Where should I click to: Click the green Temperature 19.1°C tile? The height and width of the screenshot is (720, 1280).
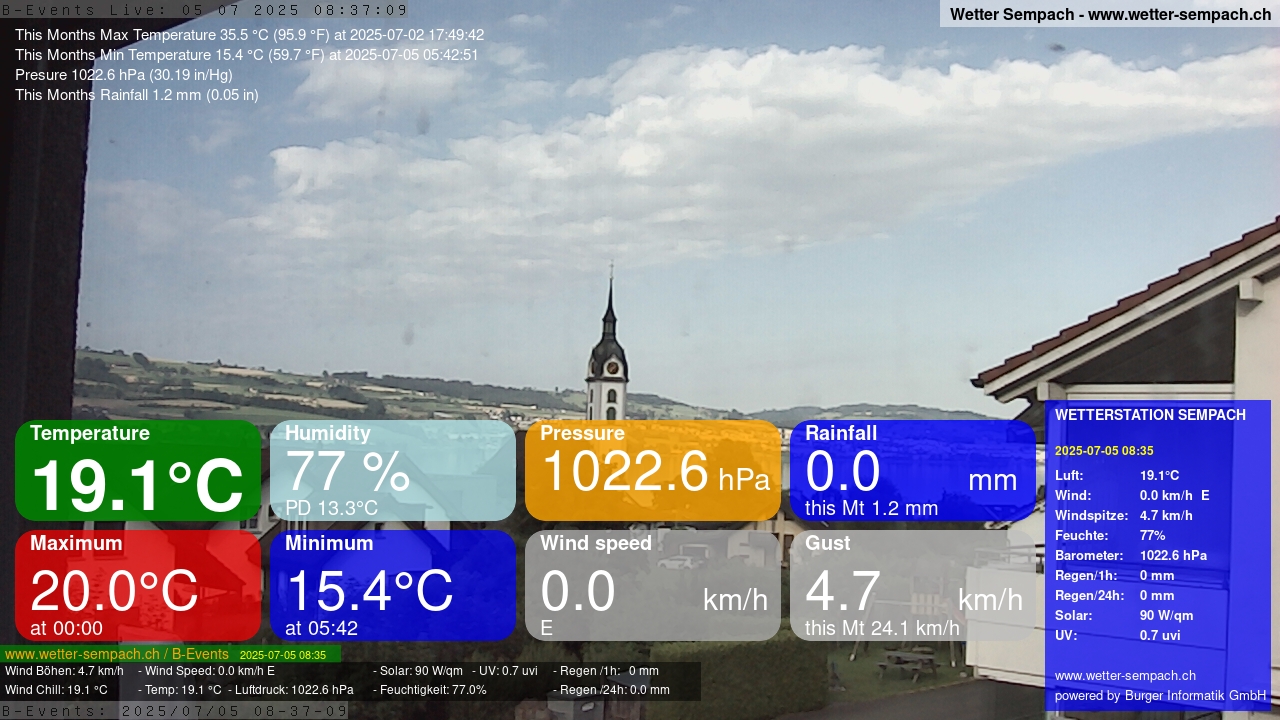pyautogui.click(x=138, y=470)
